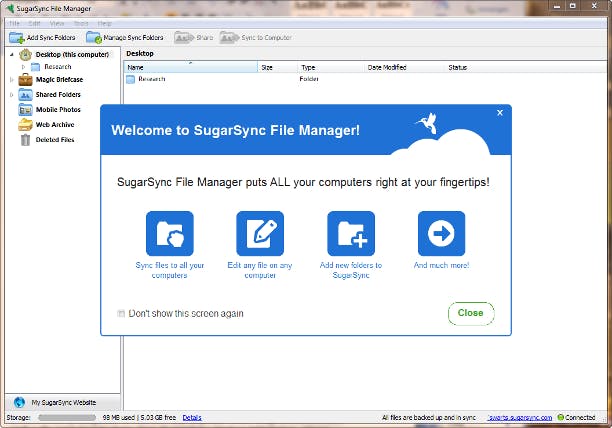Click the green Connected status icon

click(560, 417)
